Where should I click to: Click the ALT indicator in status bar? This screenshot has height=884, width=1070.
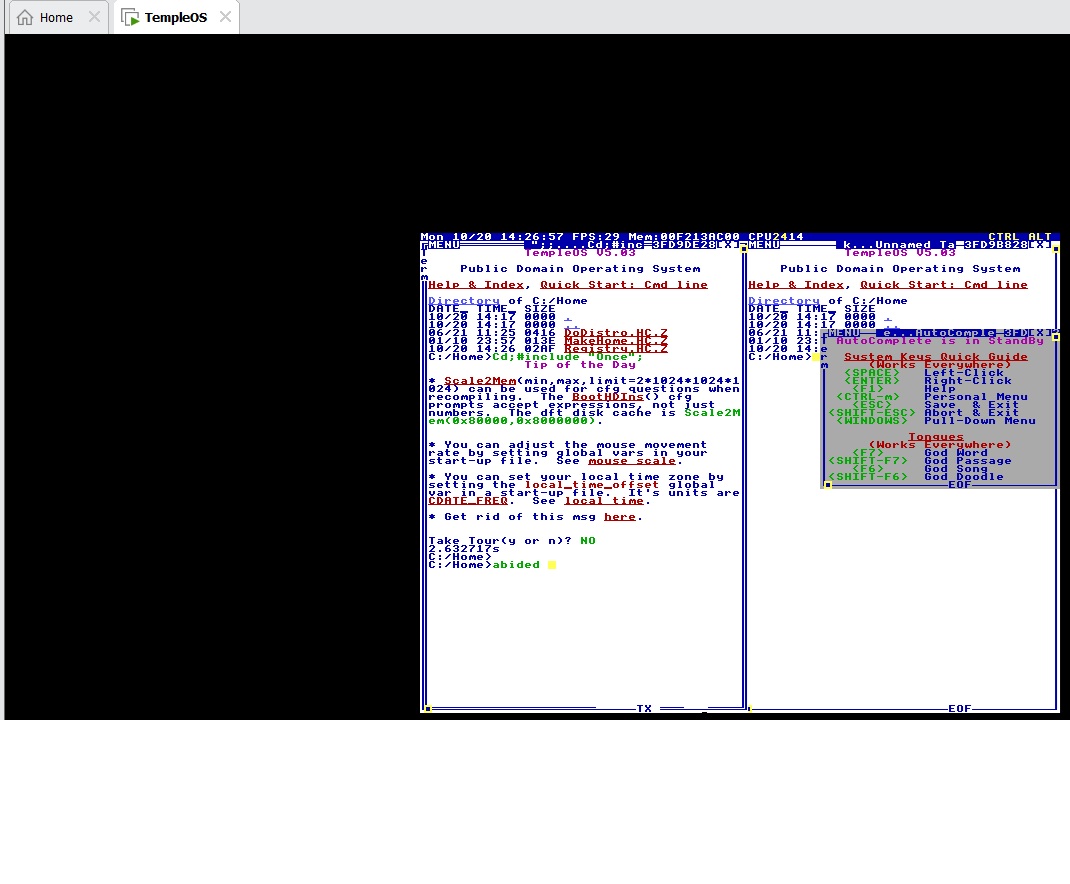(1040, 236)
